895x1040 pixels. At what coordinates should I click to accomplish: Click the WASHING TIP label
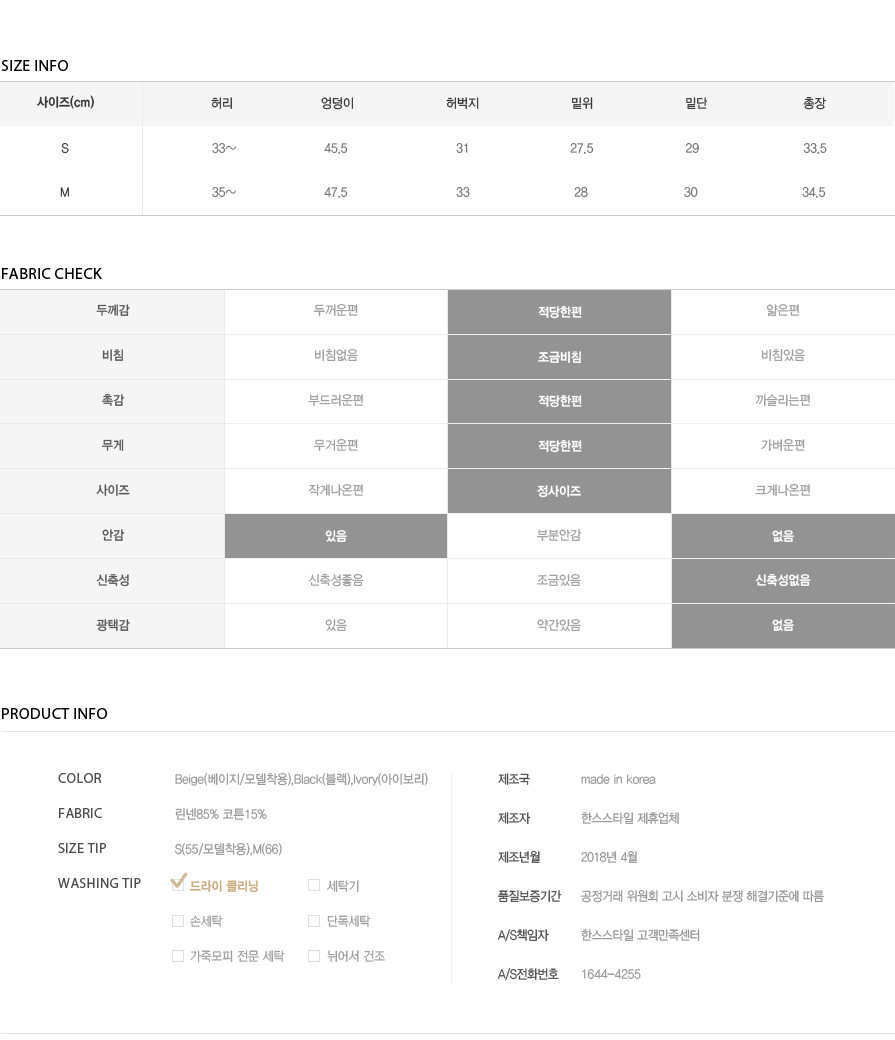pos(100,883)
